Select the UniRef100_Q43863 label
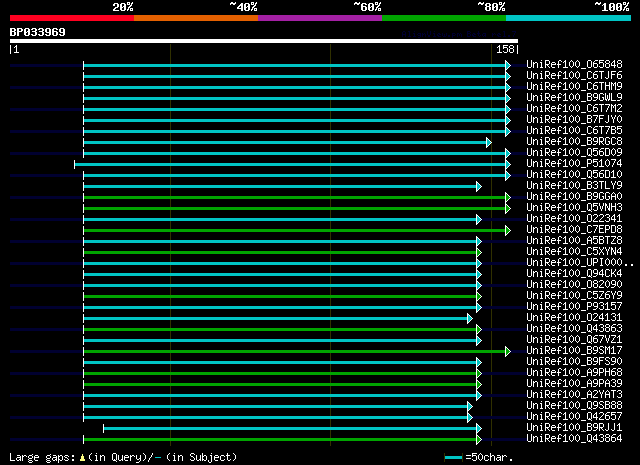Screen dimensions: 640x465 574,329
